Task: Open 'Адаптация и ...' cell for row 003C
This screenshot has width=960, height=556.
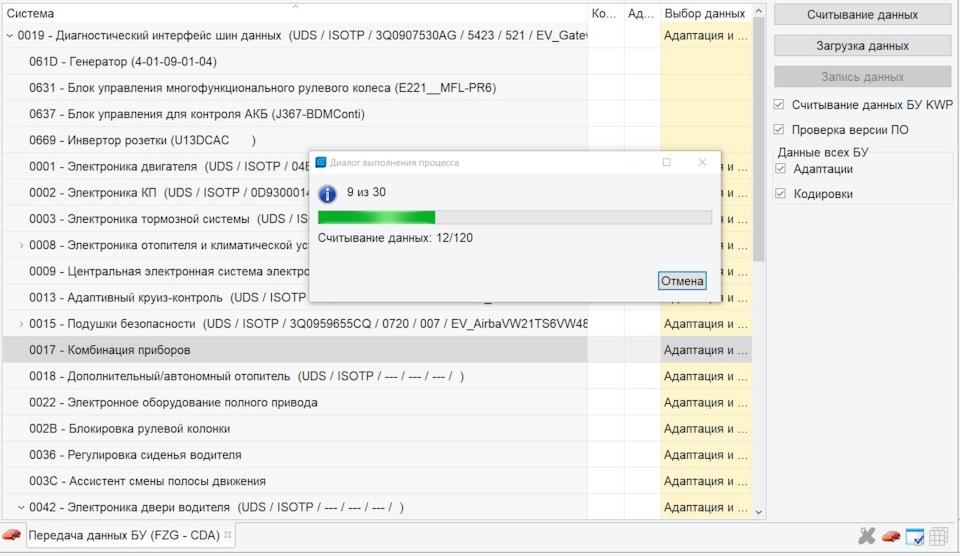Action: coord(706,481)
